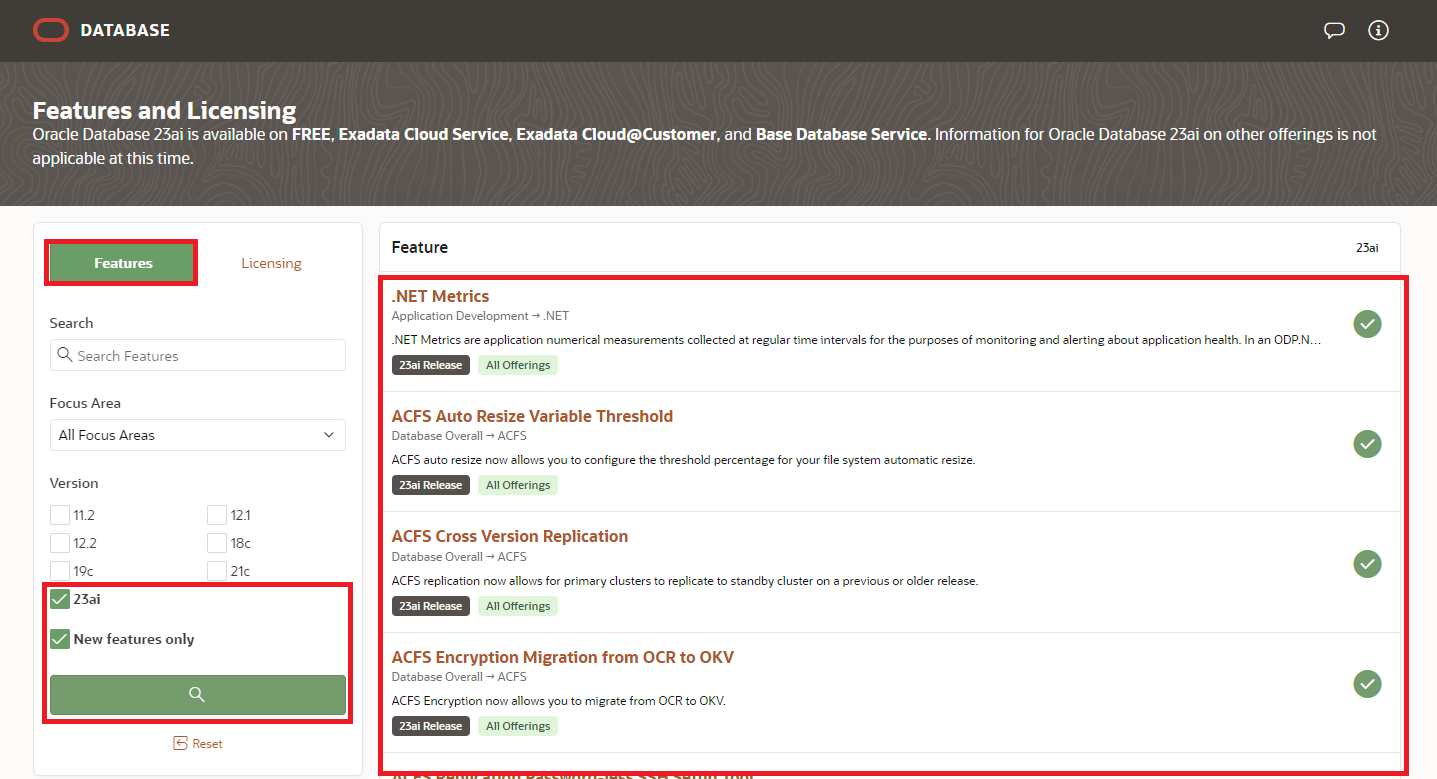The image size is (1437, 779).
Task: Click All Offerings tag under .NET Metrics
Action: tap(518, 365)
